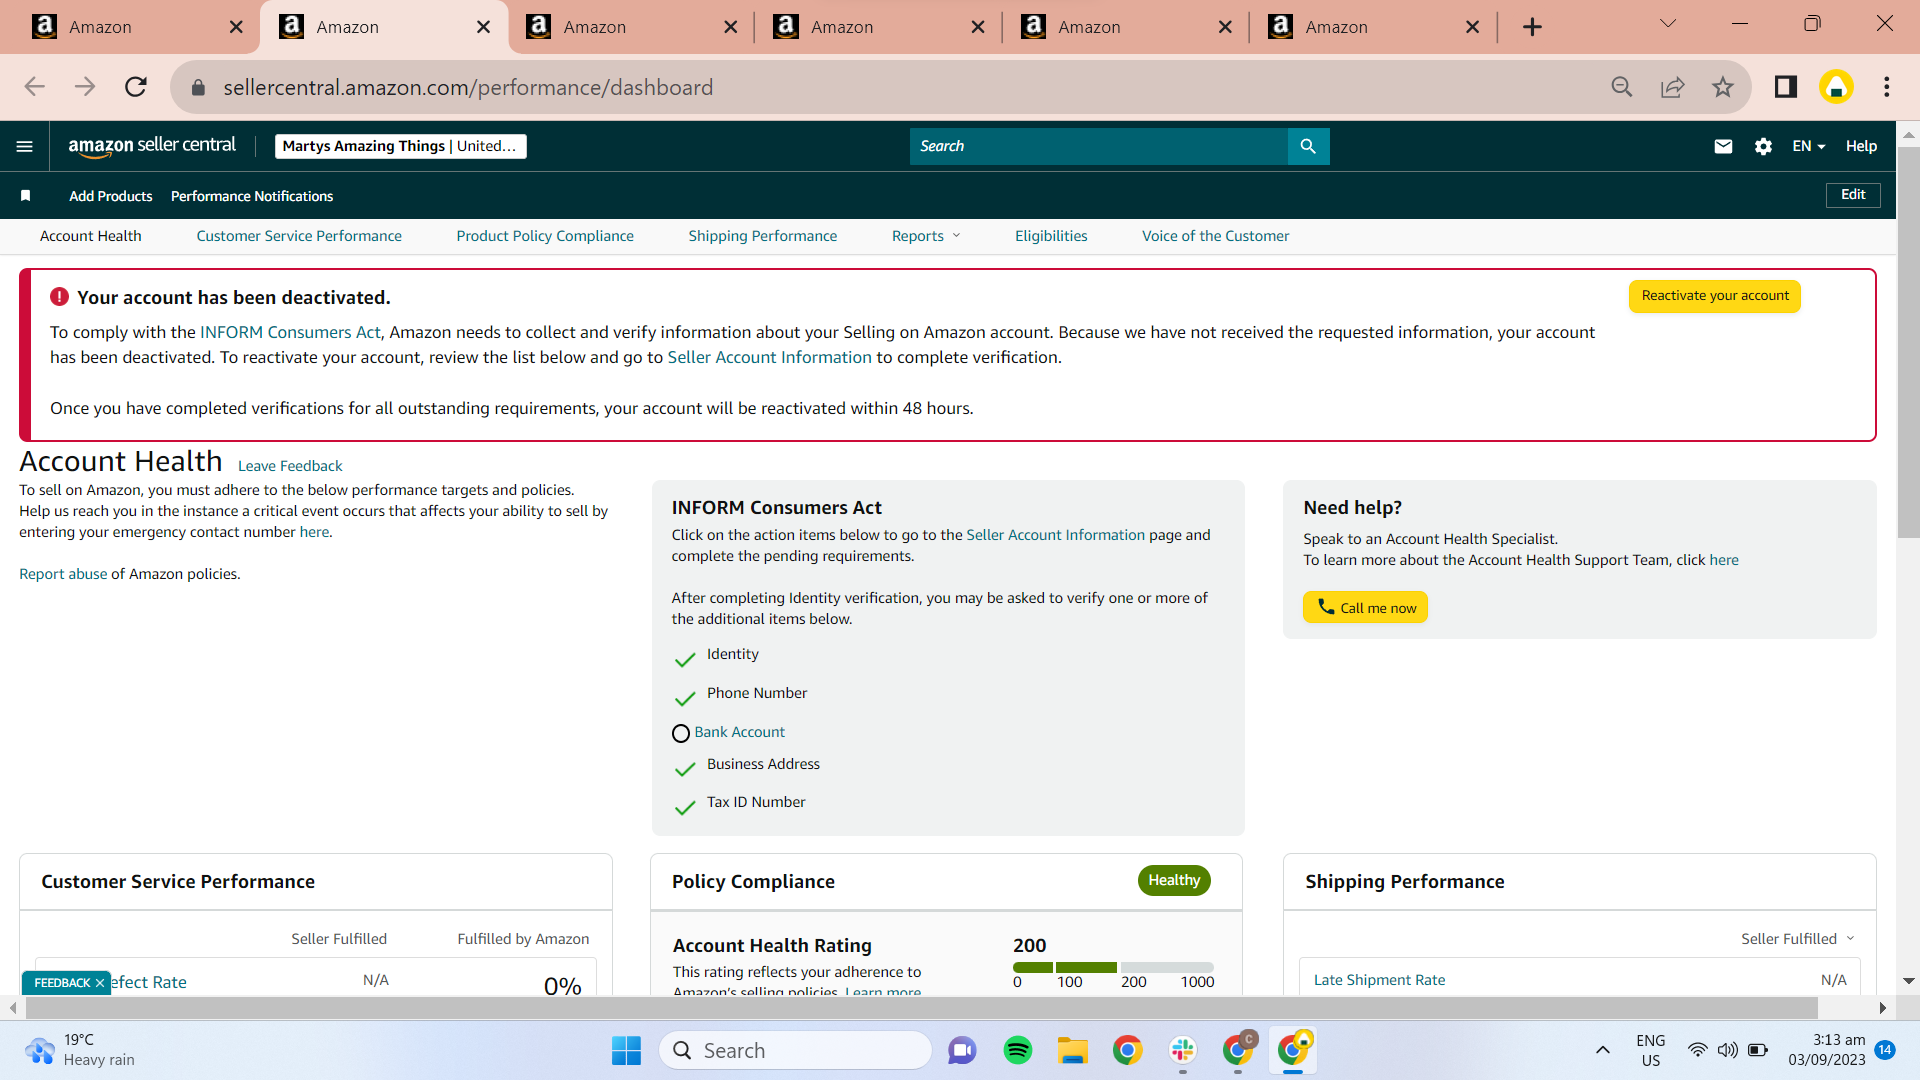Viewport: 1920px width, 1080px height.
Task: Click the Healthy status badge
Action: (x=1174, y=880)
